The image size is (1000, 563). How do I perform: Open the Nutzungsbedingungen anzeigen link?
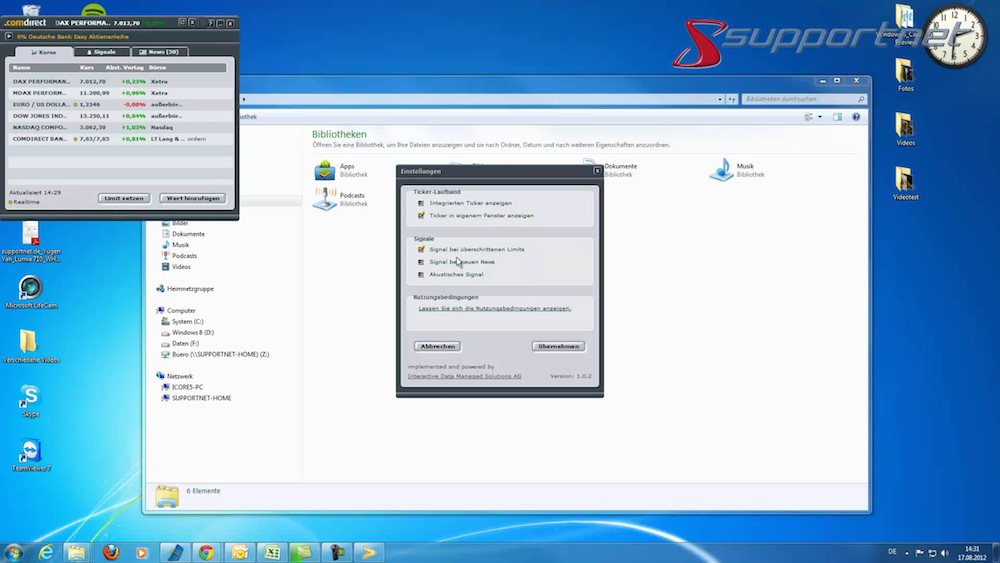point(494,309)
